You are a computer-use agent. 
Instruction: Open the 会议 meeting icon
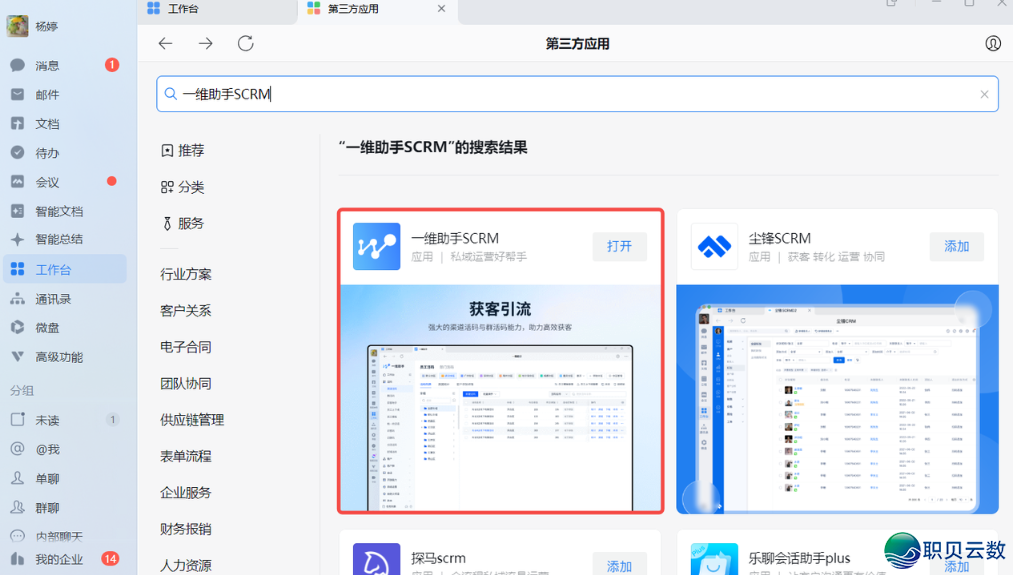click(x=17, y=182)
